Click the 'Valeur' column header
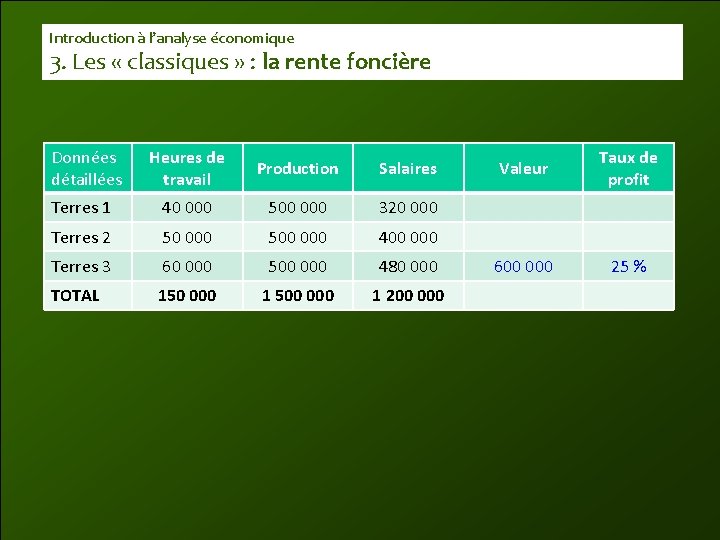This screenshot has width=720, height=540. pyautogui.click(x=523, y=168)
